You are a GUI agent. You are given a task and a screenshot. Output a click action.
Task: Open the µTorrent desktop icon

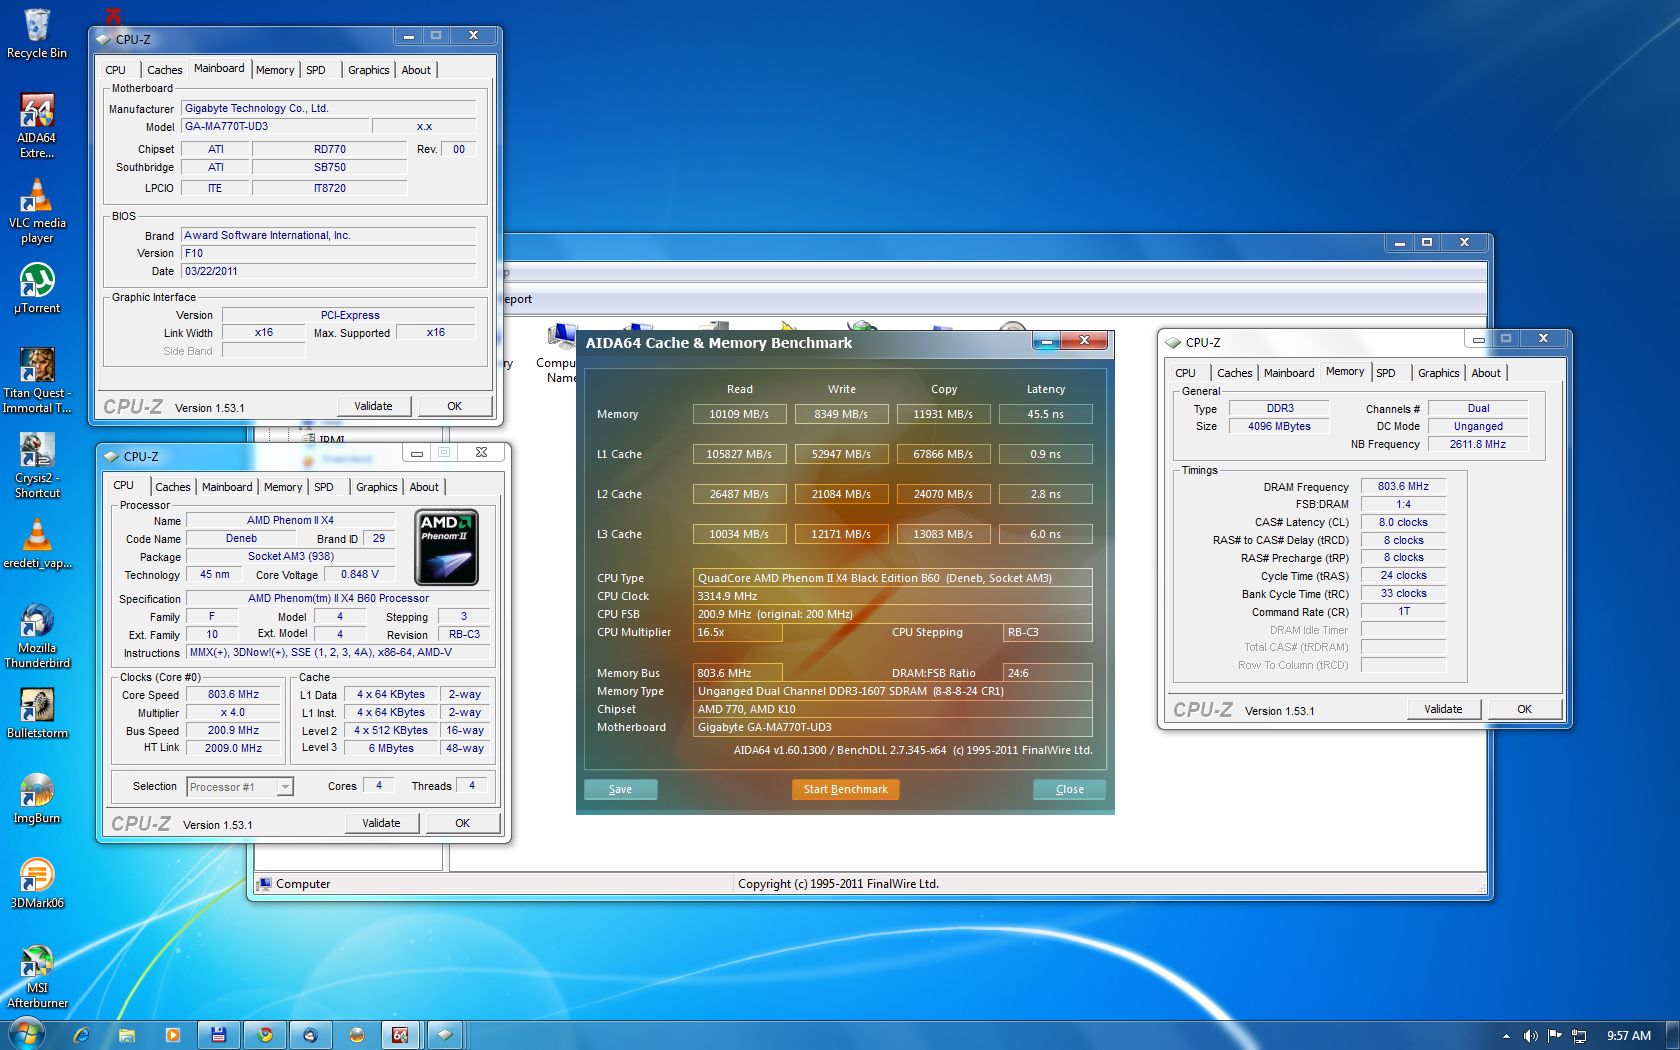pos(37,288)
